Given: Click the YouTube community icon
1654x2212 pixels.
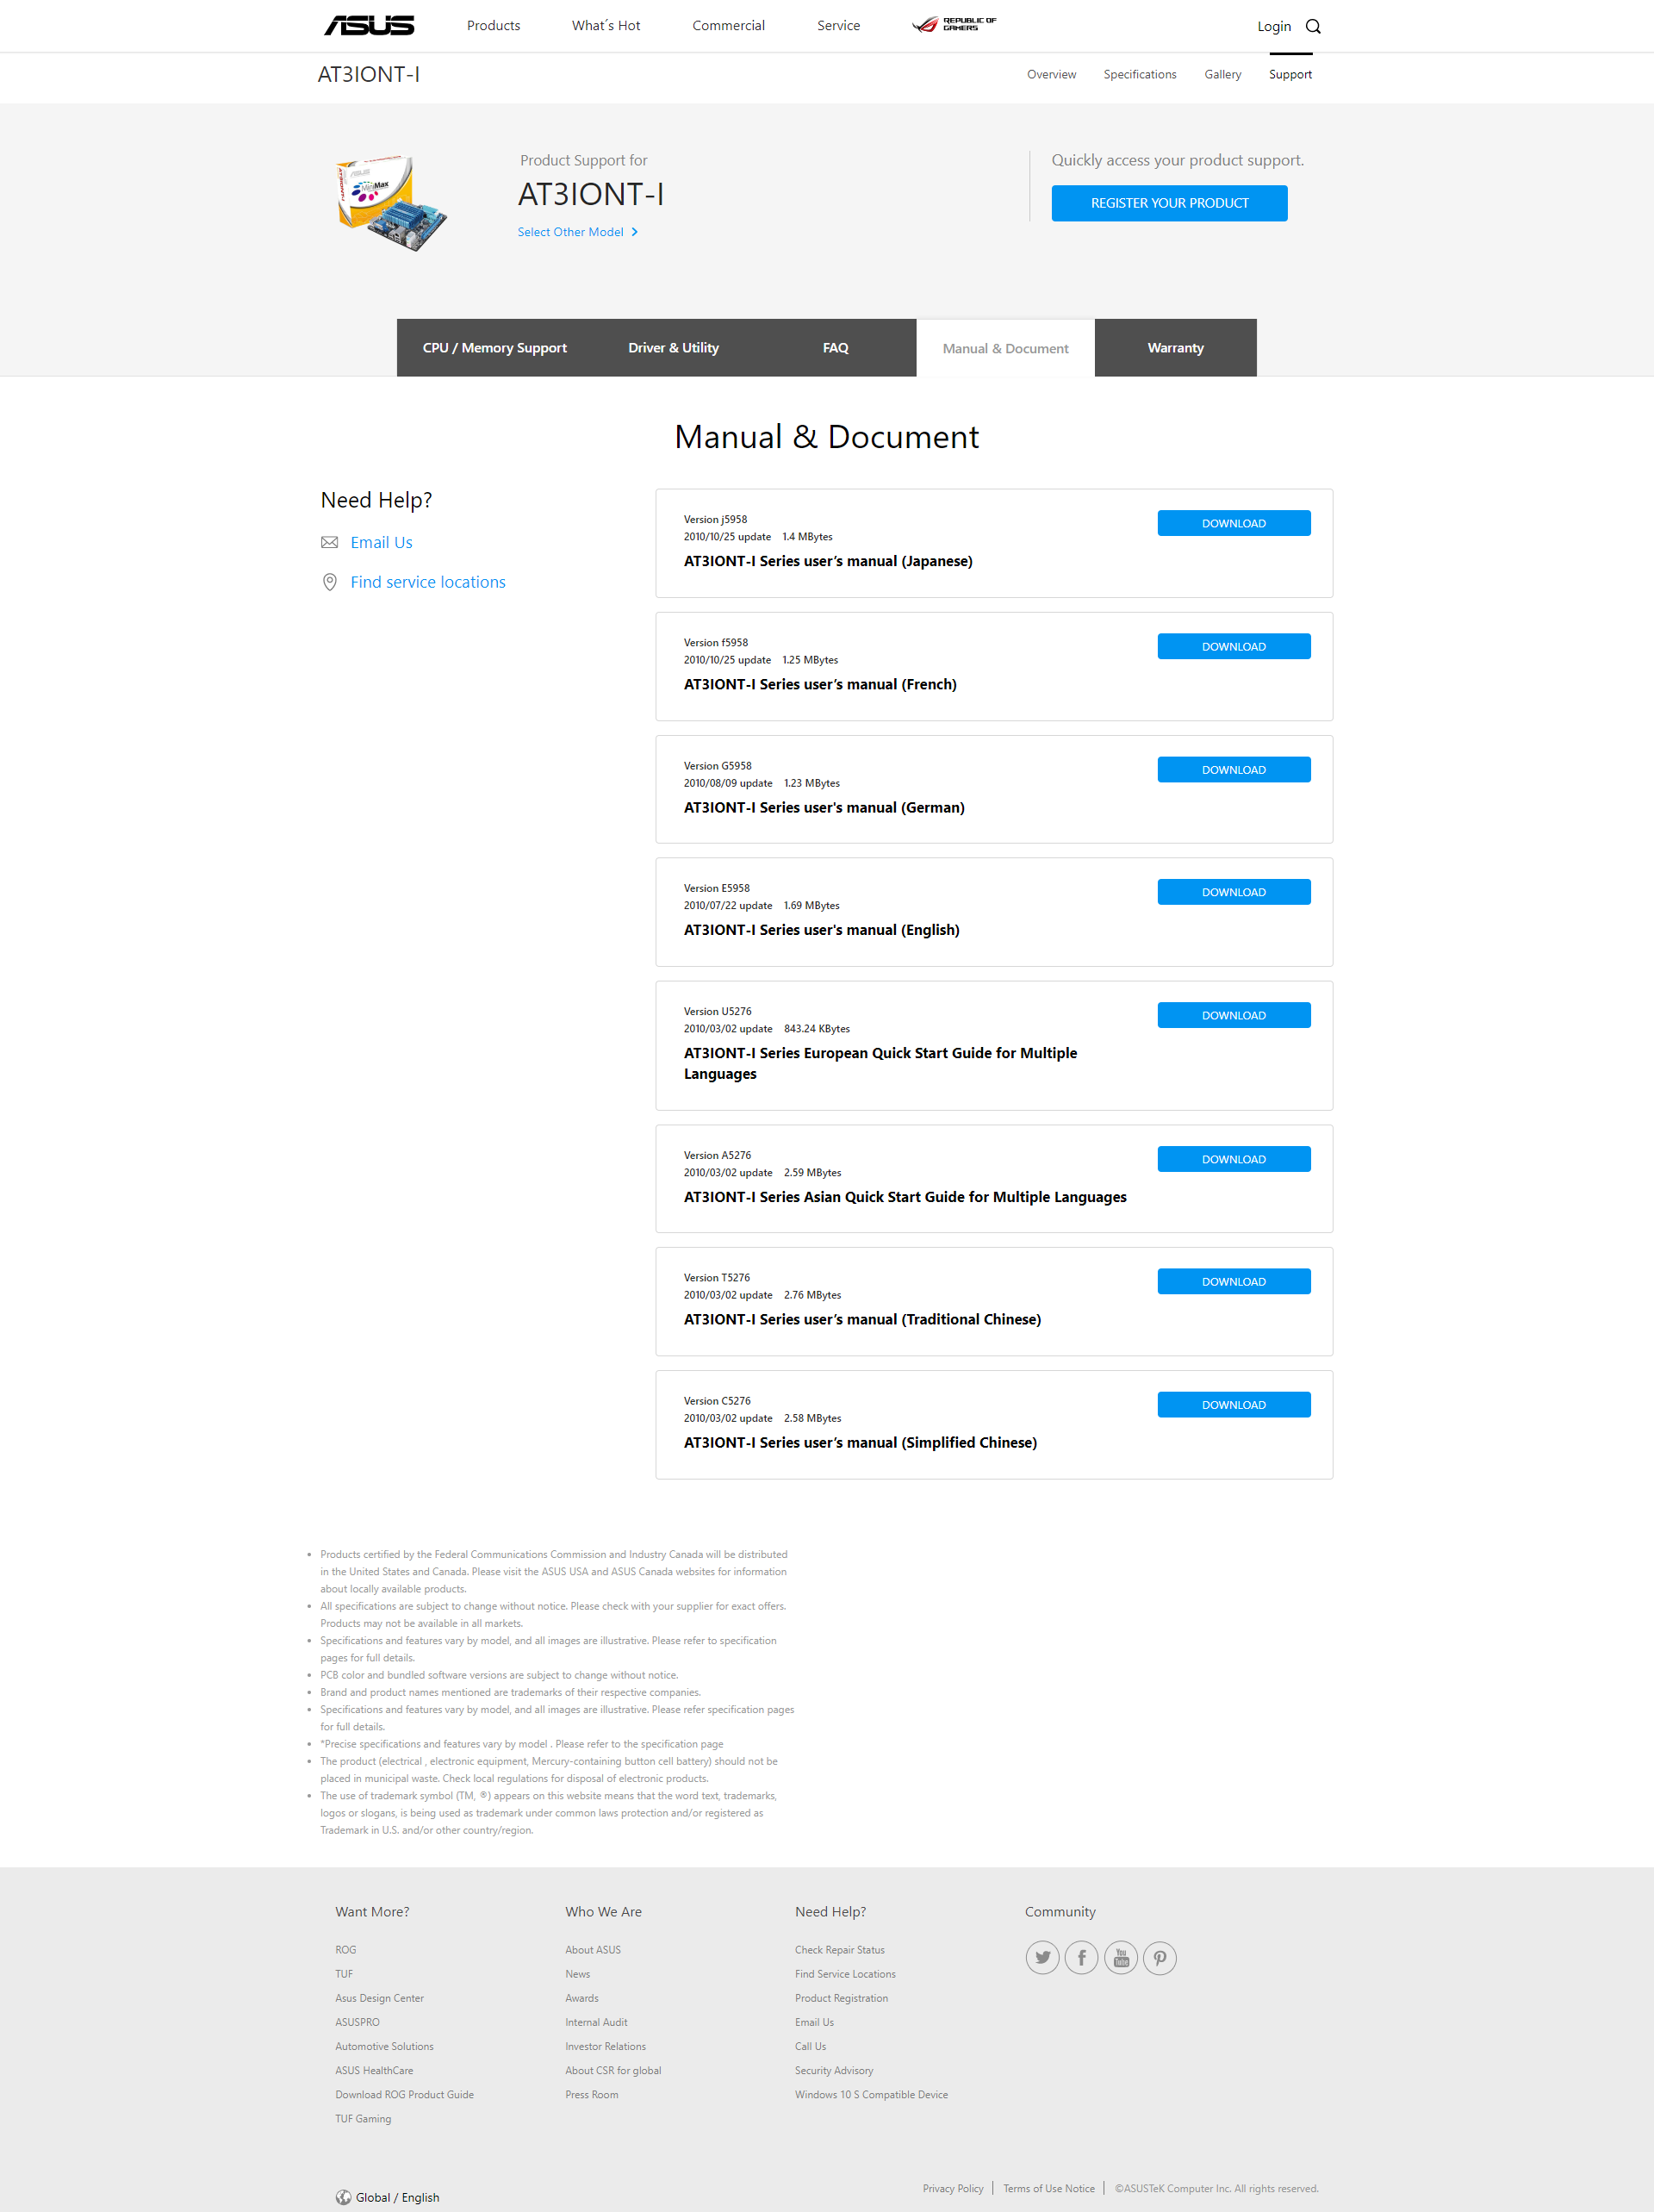Looking at the screenshot, I should point(1121,1957).
